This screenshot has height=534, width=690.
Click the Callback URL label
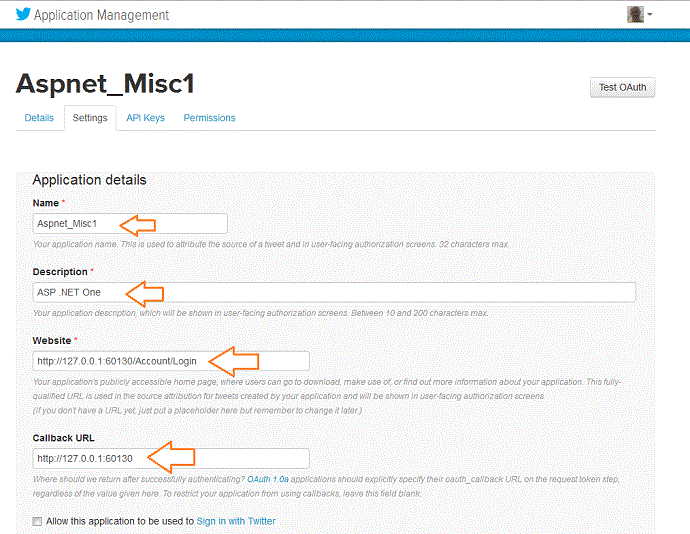click(63, 438)
